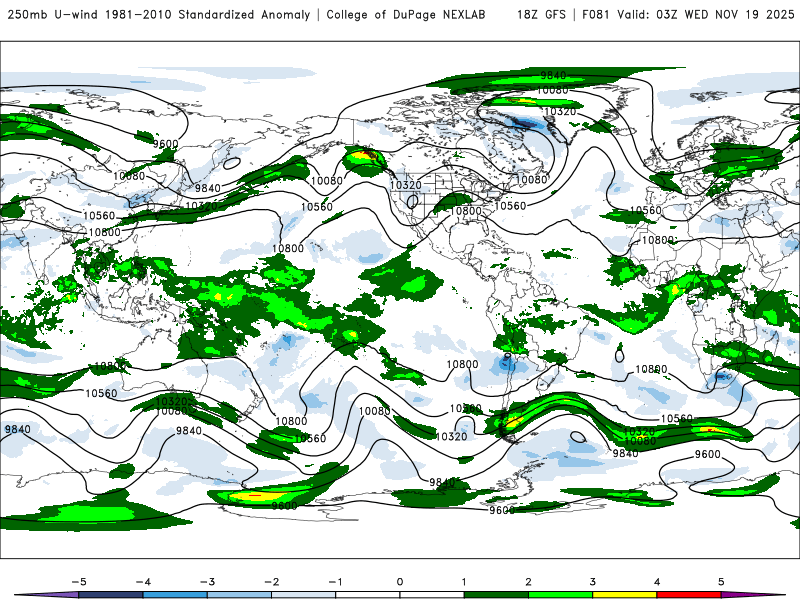Click the "3" color scale label
The height and width of the screenshot is (600, 800).
pyautogui.click(x=592, y=582)
